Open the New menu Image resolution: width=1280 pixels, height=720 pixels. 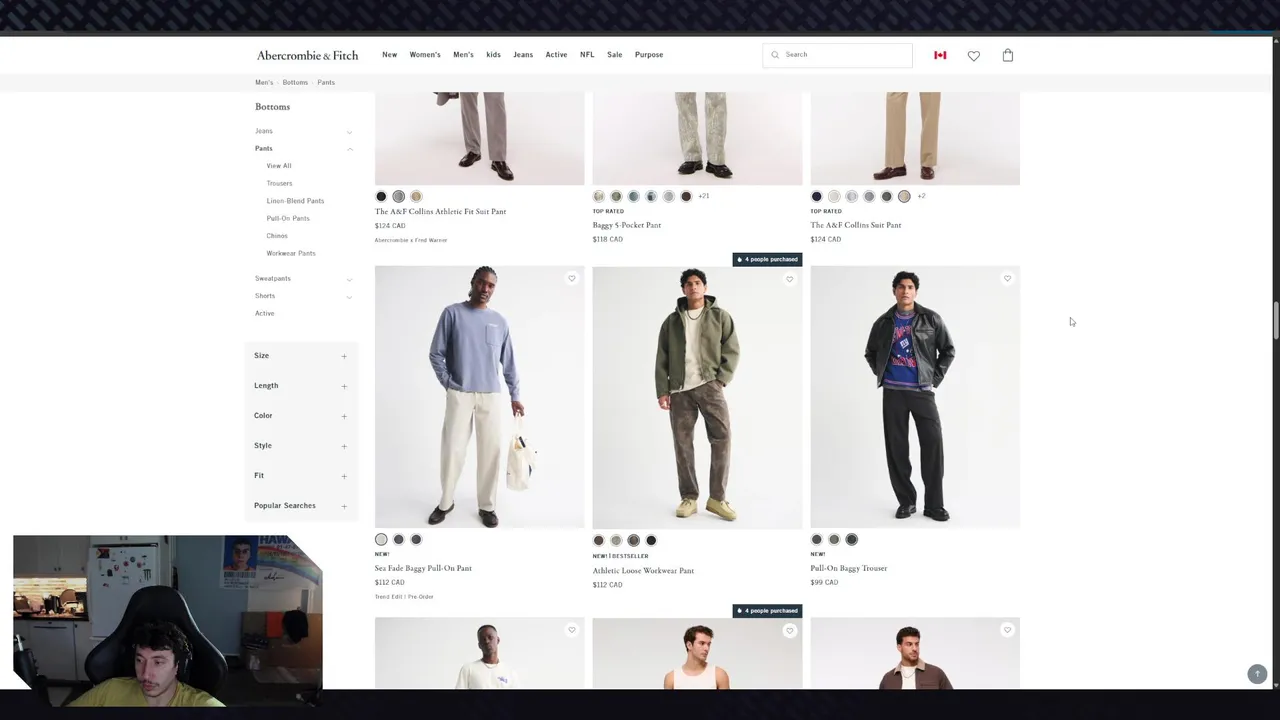[x=389, y=55]
